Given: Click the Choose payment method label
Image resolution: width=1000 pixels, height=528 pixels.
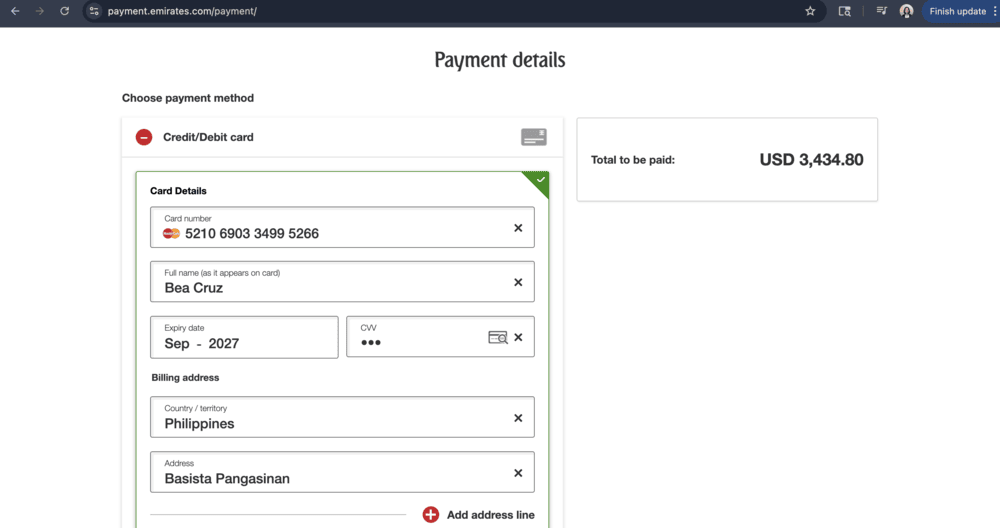Looking at the screenshot, I should point(188,98).
